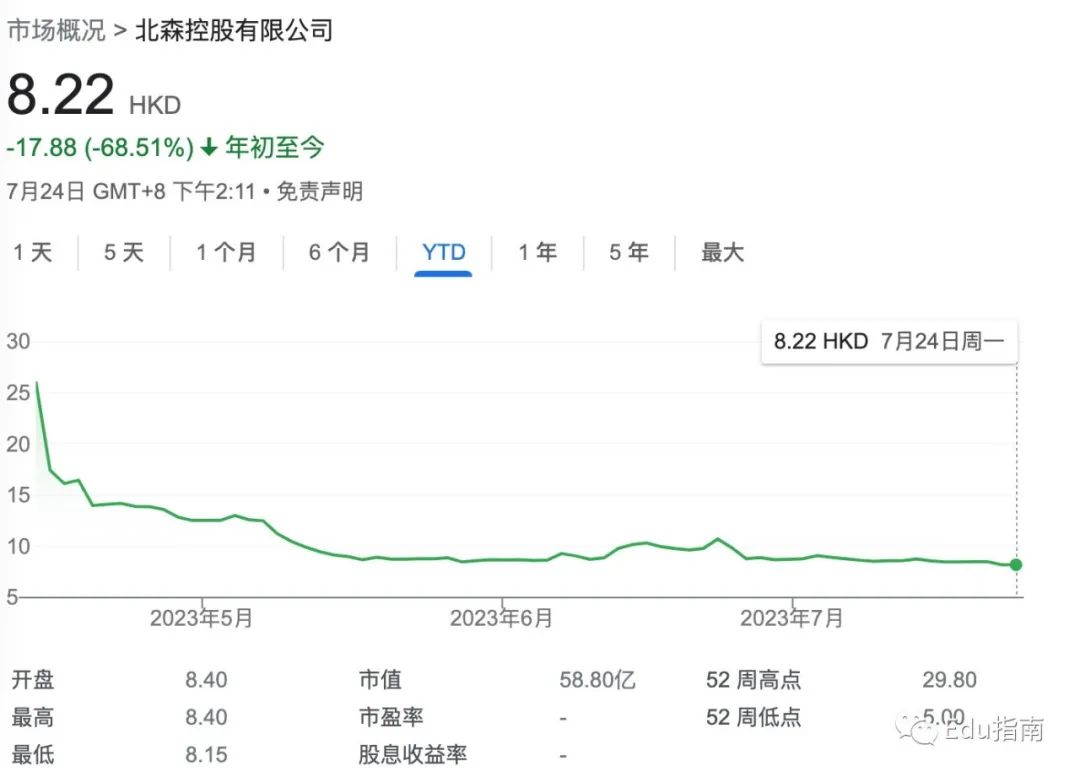The height and width of the screenshot is (777, 1080).
Task: Show the 5 年 chart range
Action: 629,252
